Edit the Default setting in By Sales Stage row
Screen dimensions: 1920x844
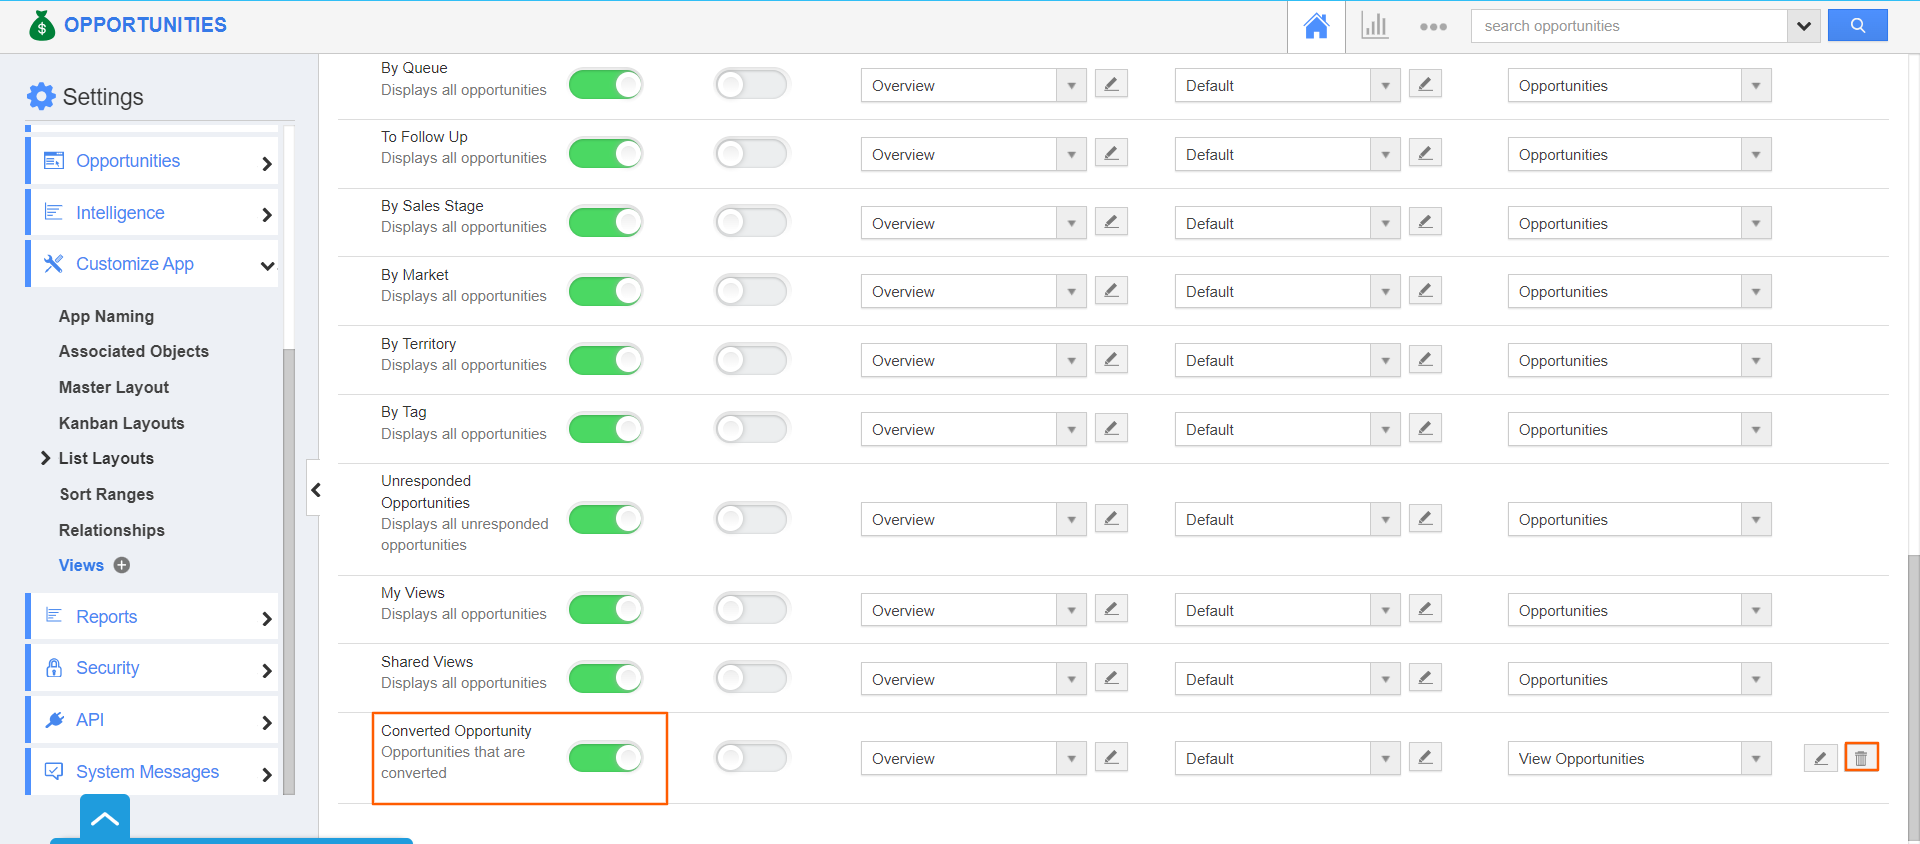[x=1425, y=222]
